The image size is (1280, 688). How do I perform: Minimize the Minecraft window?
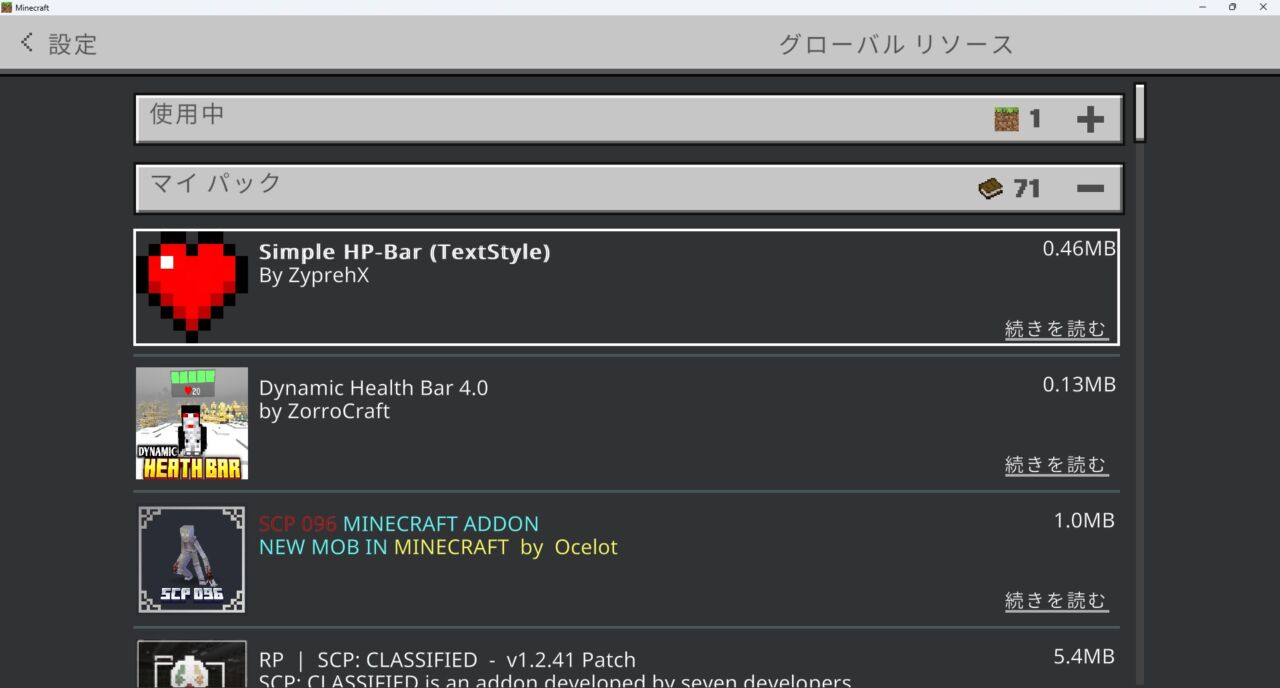[1201, 7]
